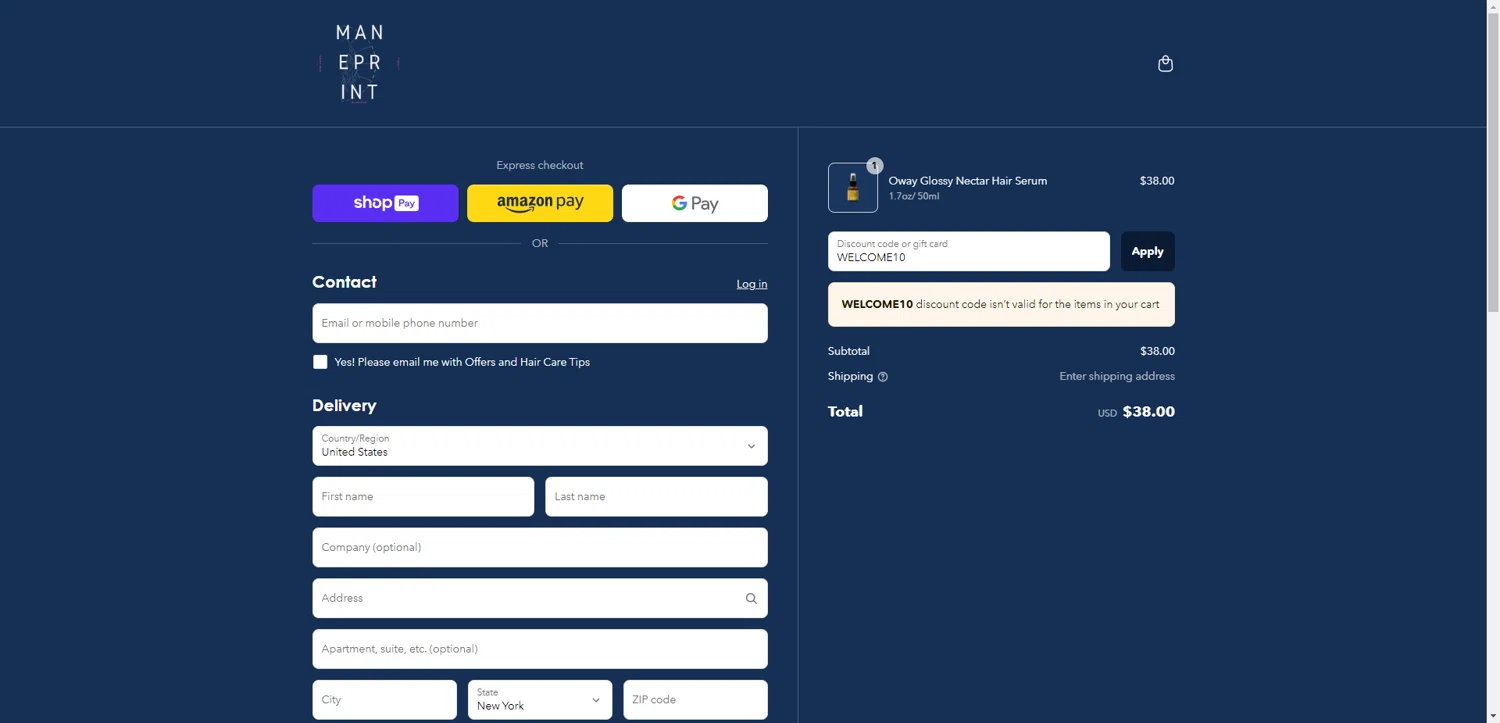Focus the Last name field
Screen dimensions: 1500x723
[x=656, y=497]
